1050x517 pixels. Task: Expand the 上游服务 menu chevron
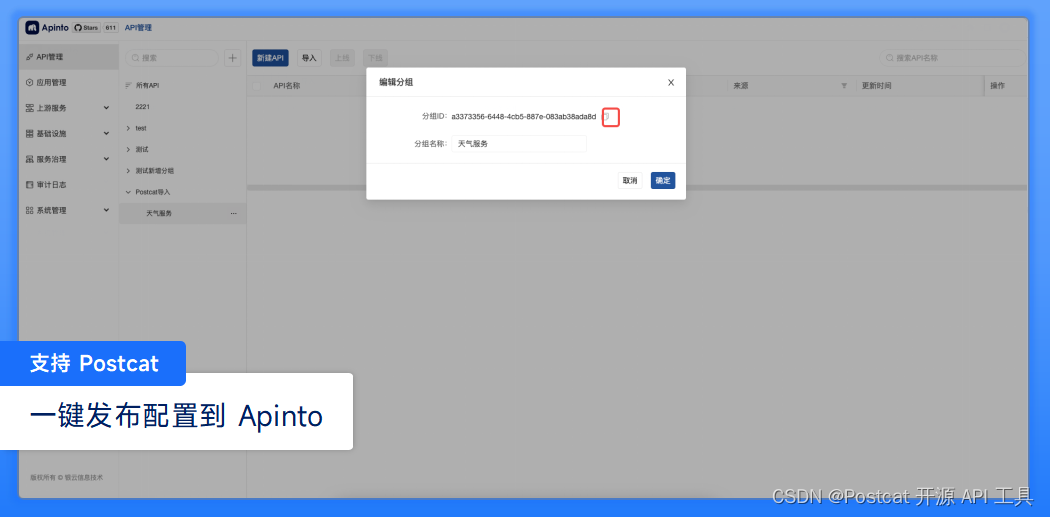106,108
